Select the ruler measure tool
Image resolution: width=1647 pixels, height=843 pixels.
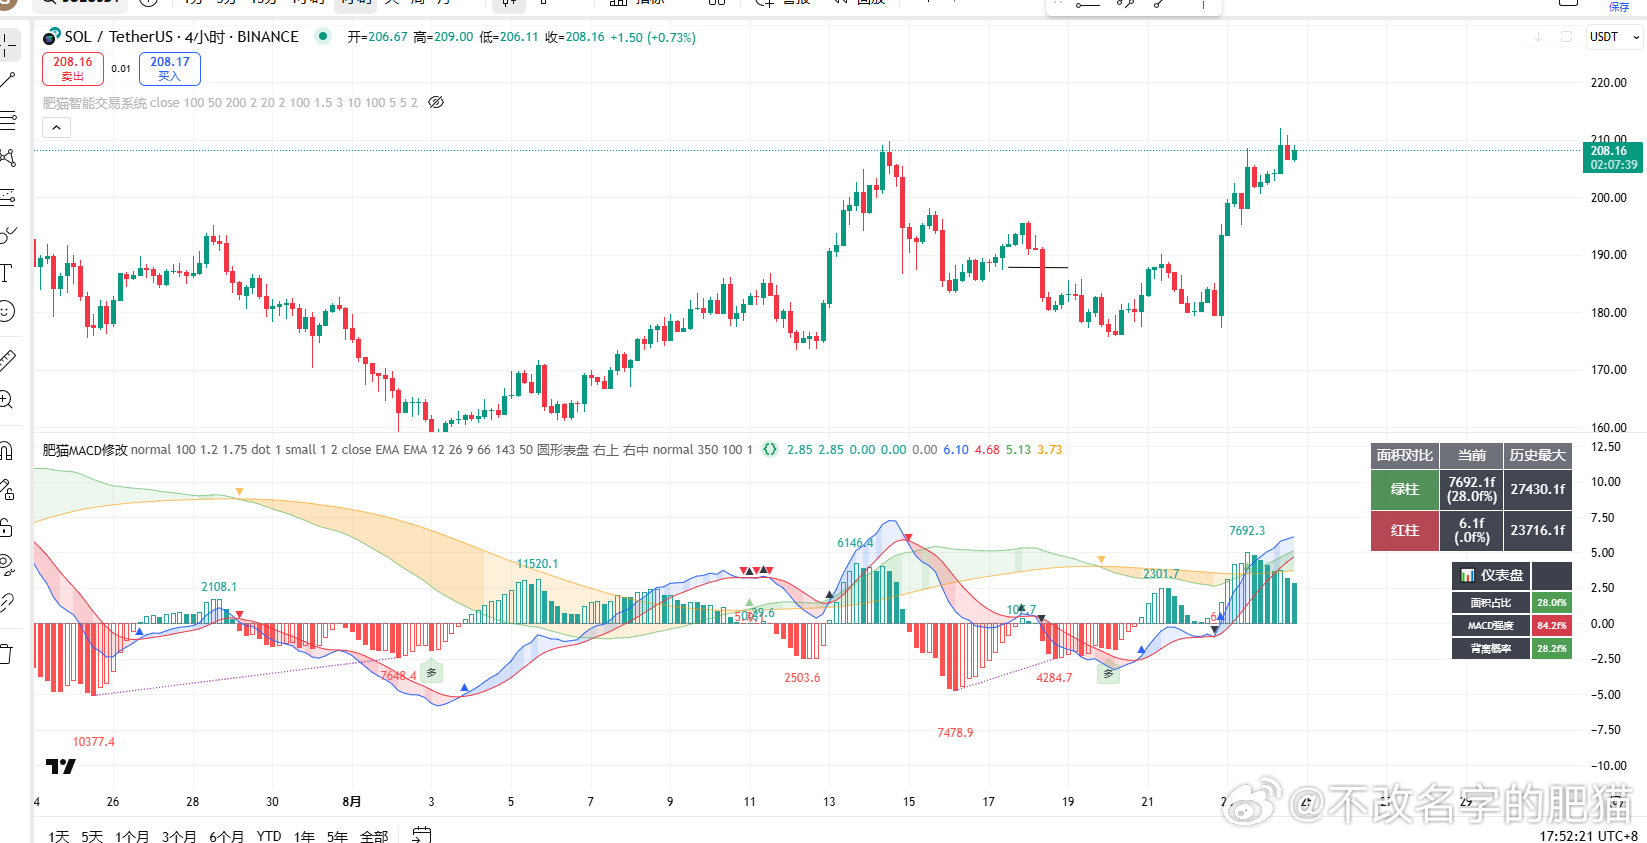pyautogui.click(x=7, y=361)
